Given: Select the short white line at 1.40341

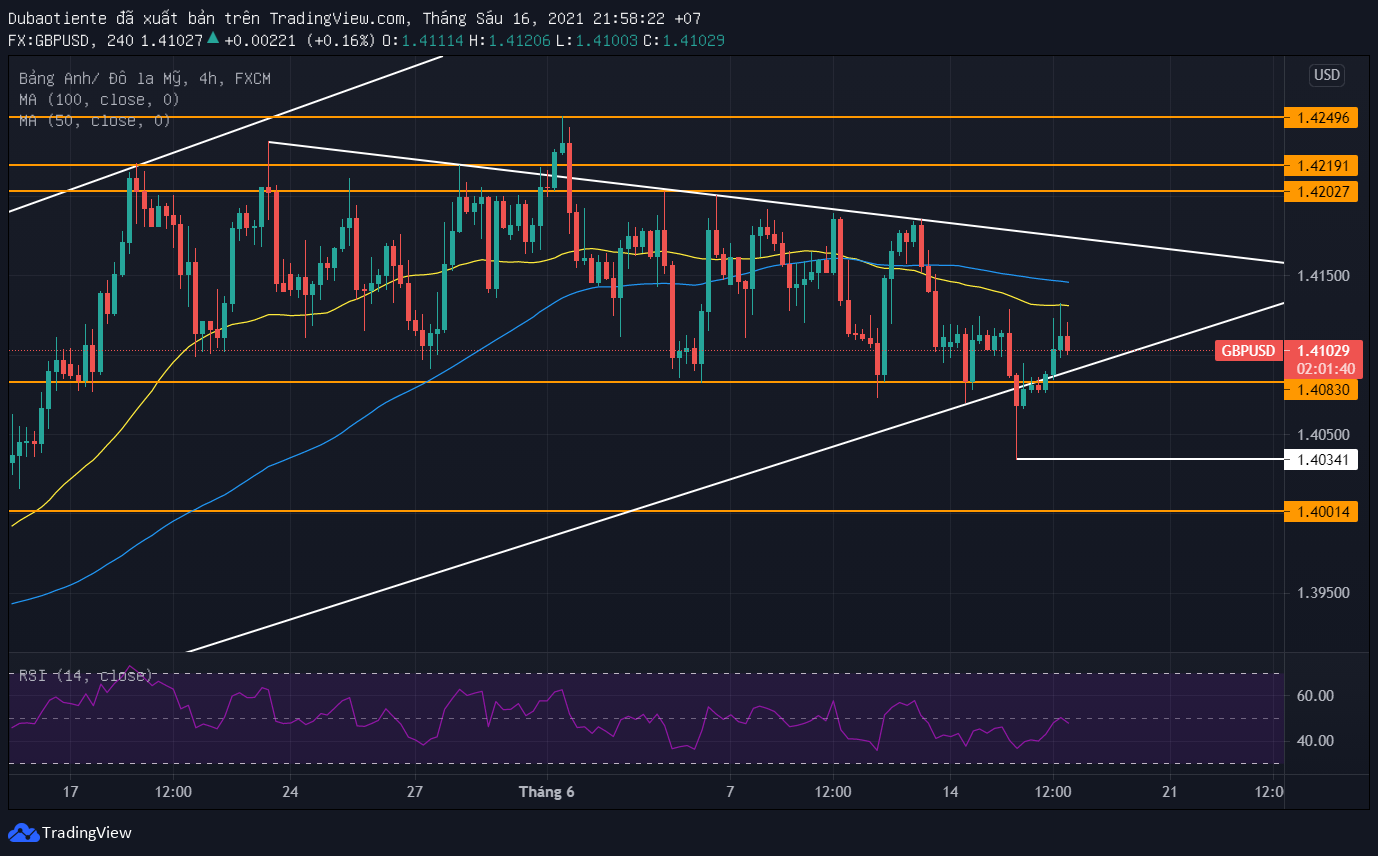Looking at the screenshot, I should coord(1150,459).
